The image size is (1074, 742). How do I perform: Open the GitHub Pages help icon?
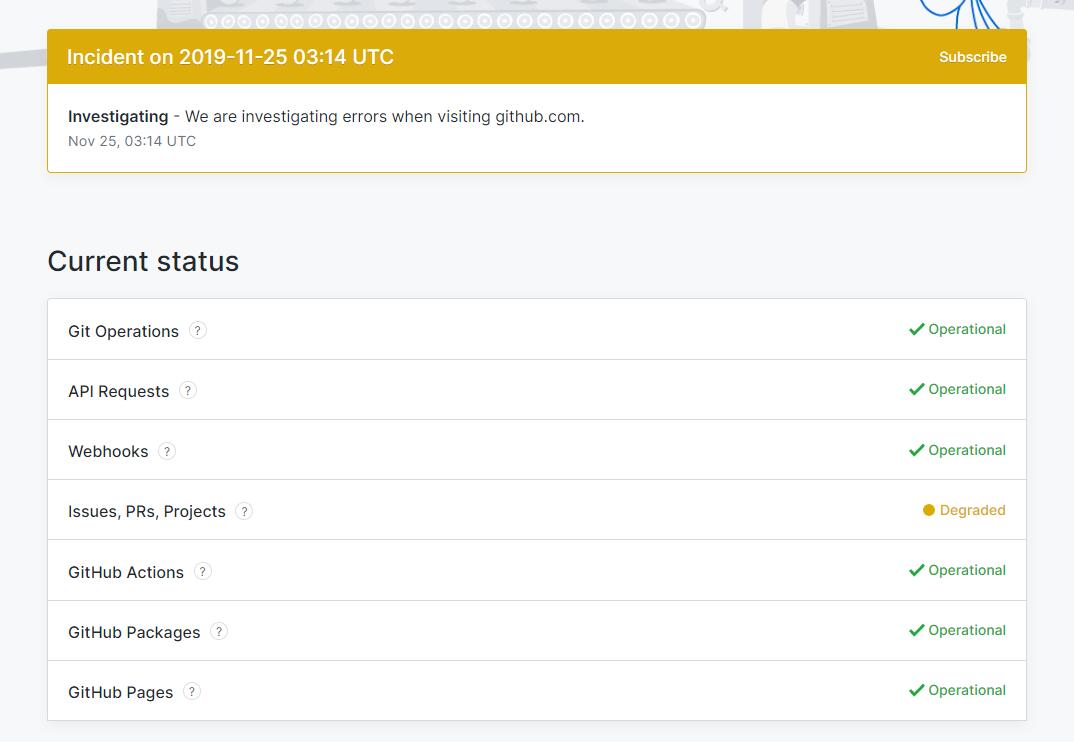click(192, 691)
